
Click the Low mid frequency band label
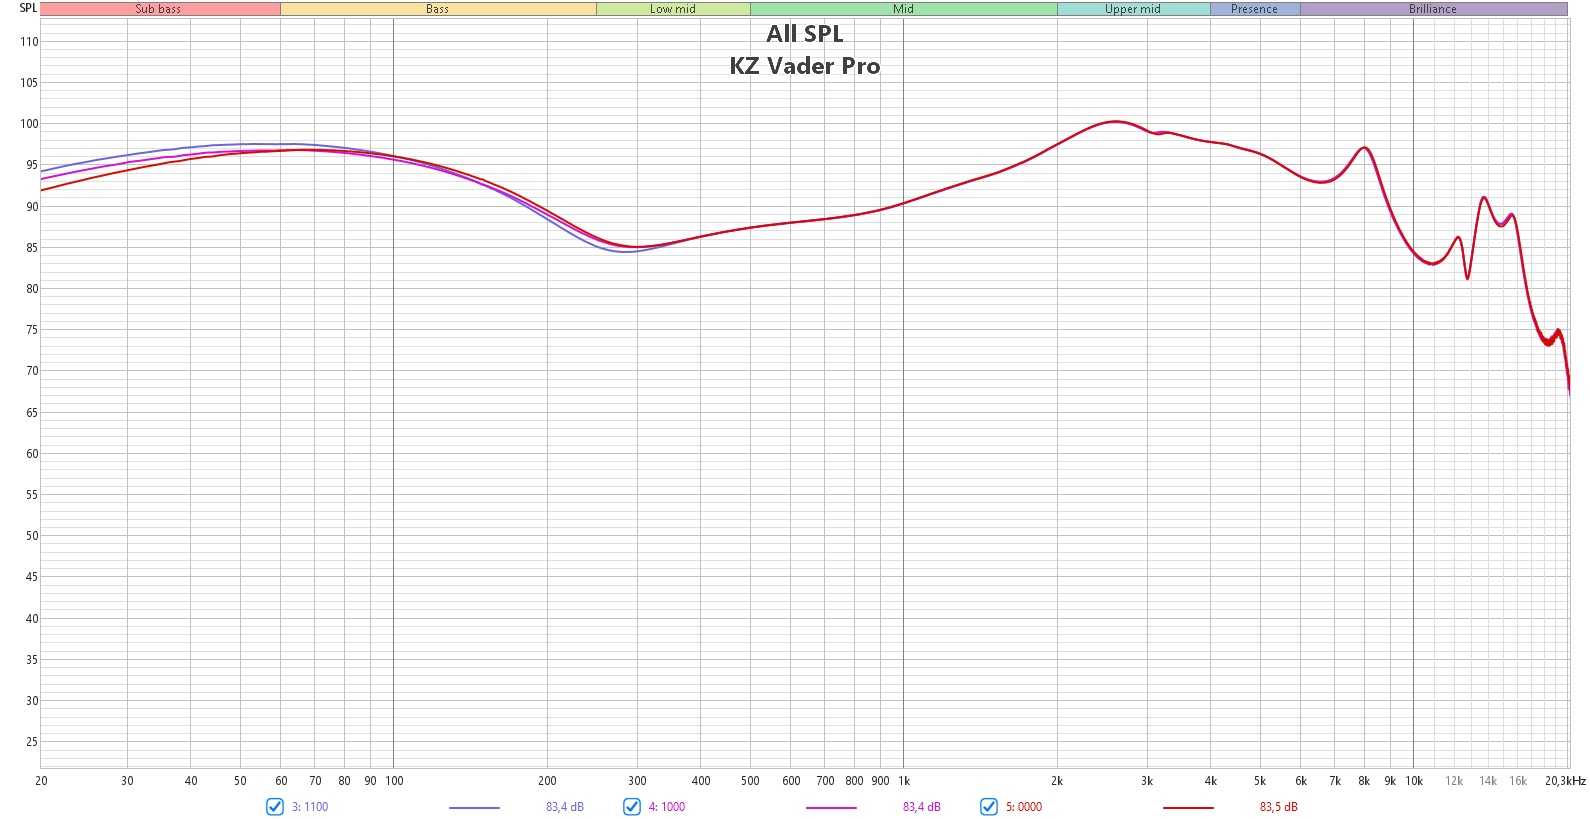(x=673, y=9)
